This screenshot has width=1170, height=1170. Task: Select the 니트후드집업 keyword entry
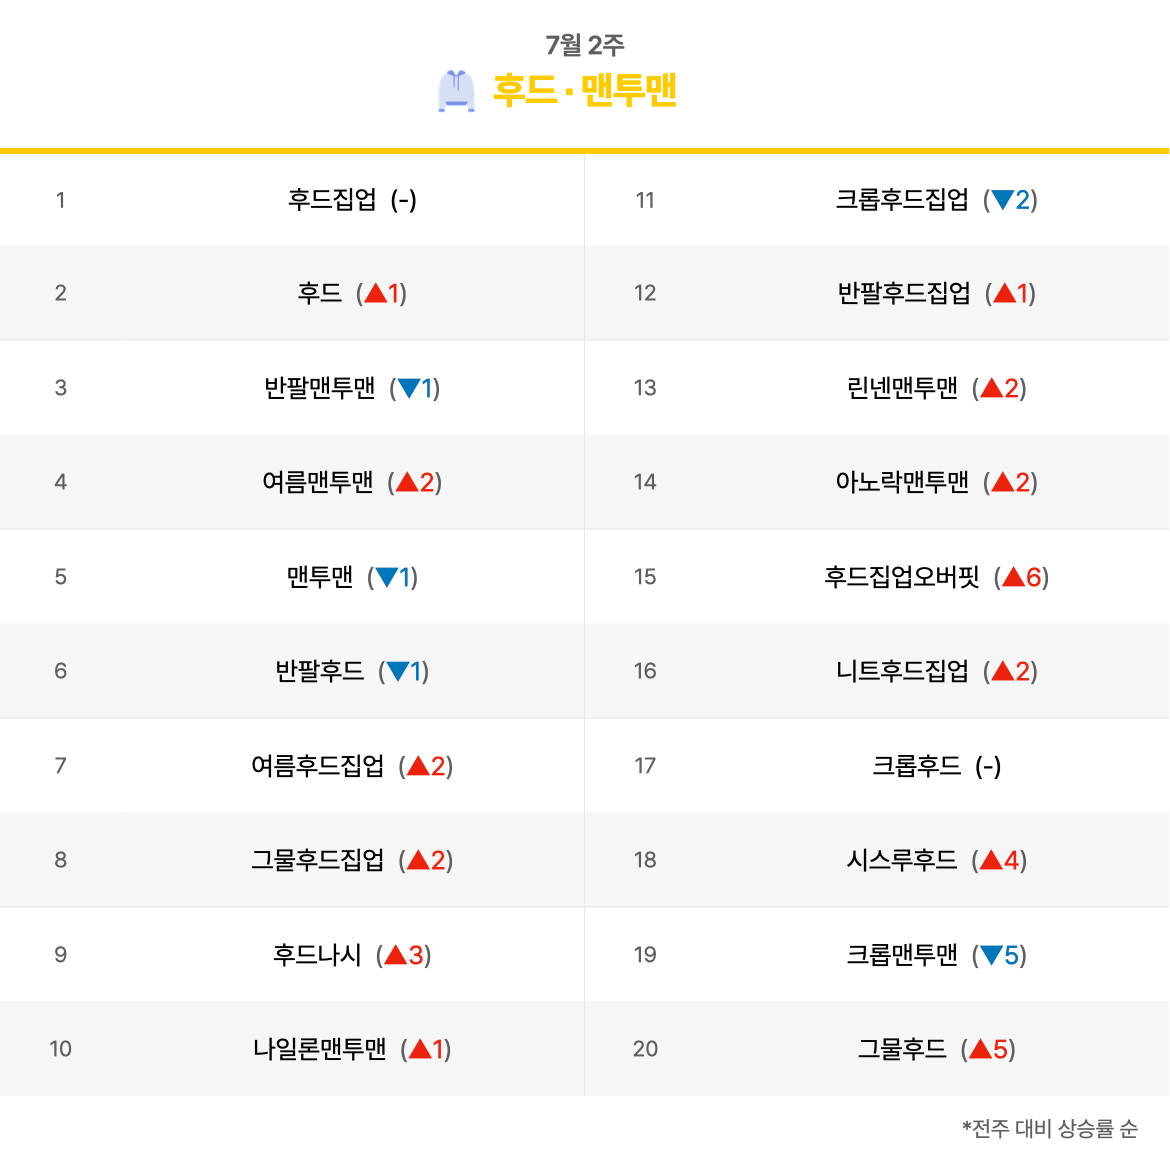(902, 671)
